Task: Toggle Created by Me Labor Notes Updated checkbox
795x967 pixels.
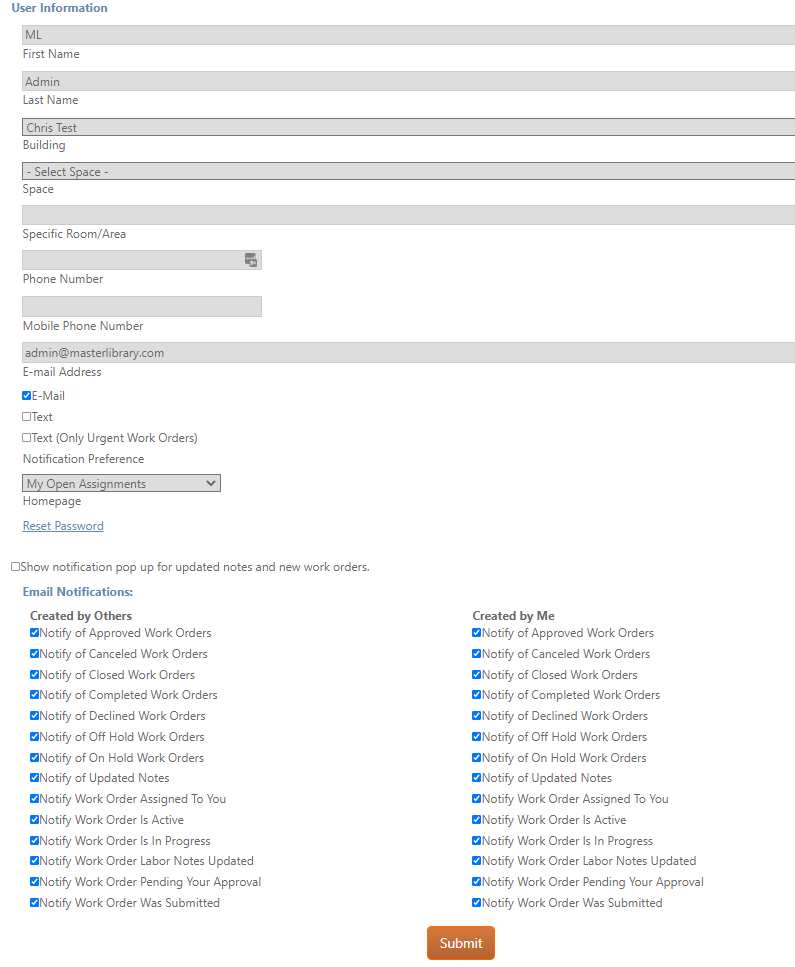Action: (477, 861)
